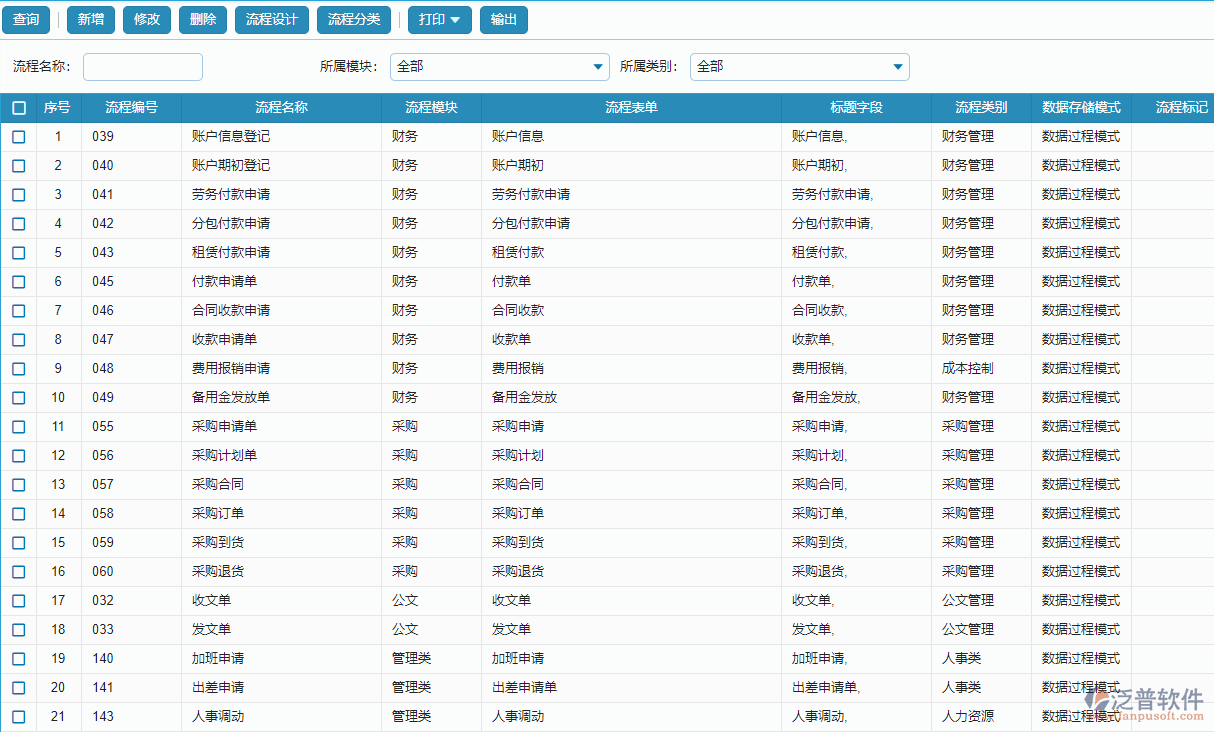
Task: Click the 流程名称 column header
Action: [282, 107]
